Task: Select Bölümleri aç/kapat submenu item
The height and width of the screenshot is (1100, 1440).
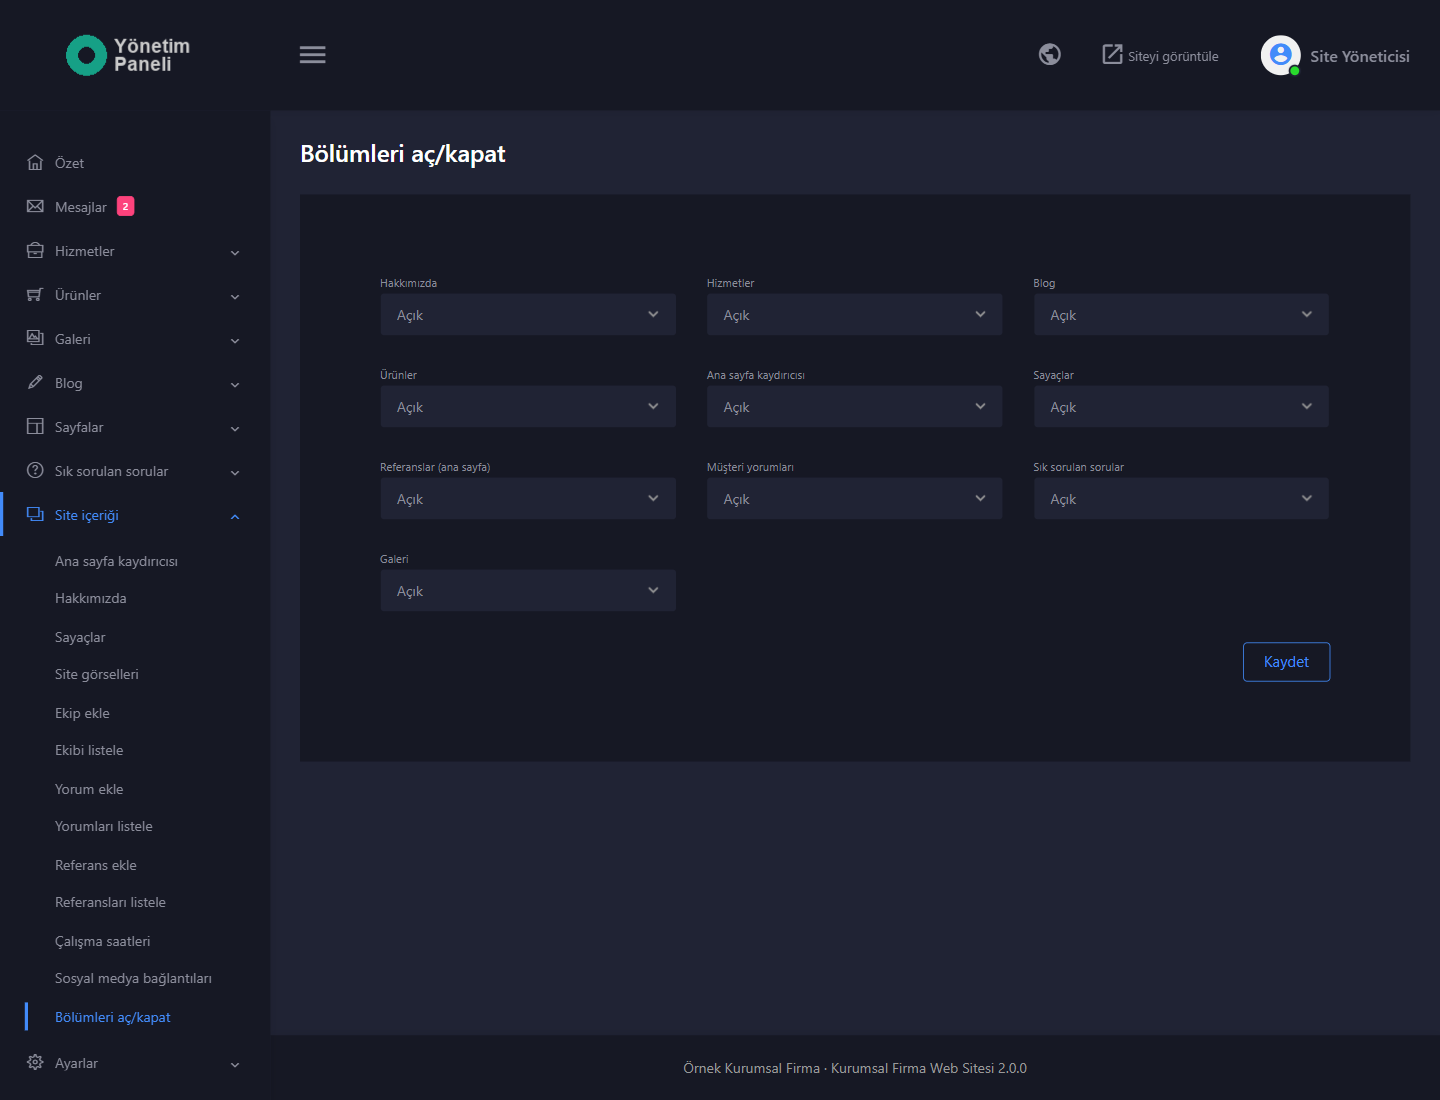Action: [x=113, y=1017]
